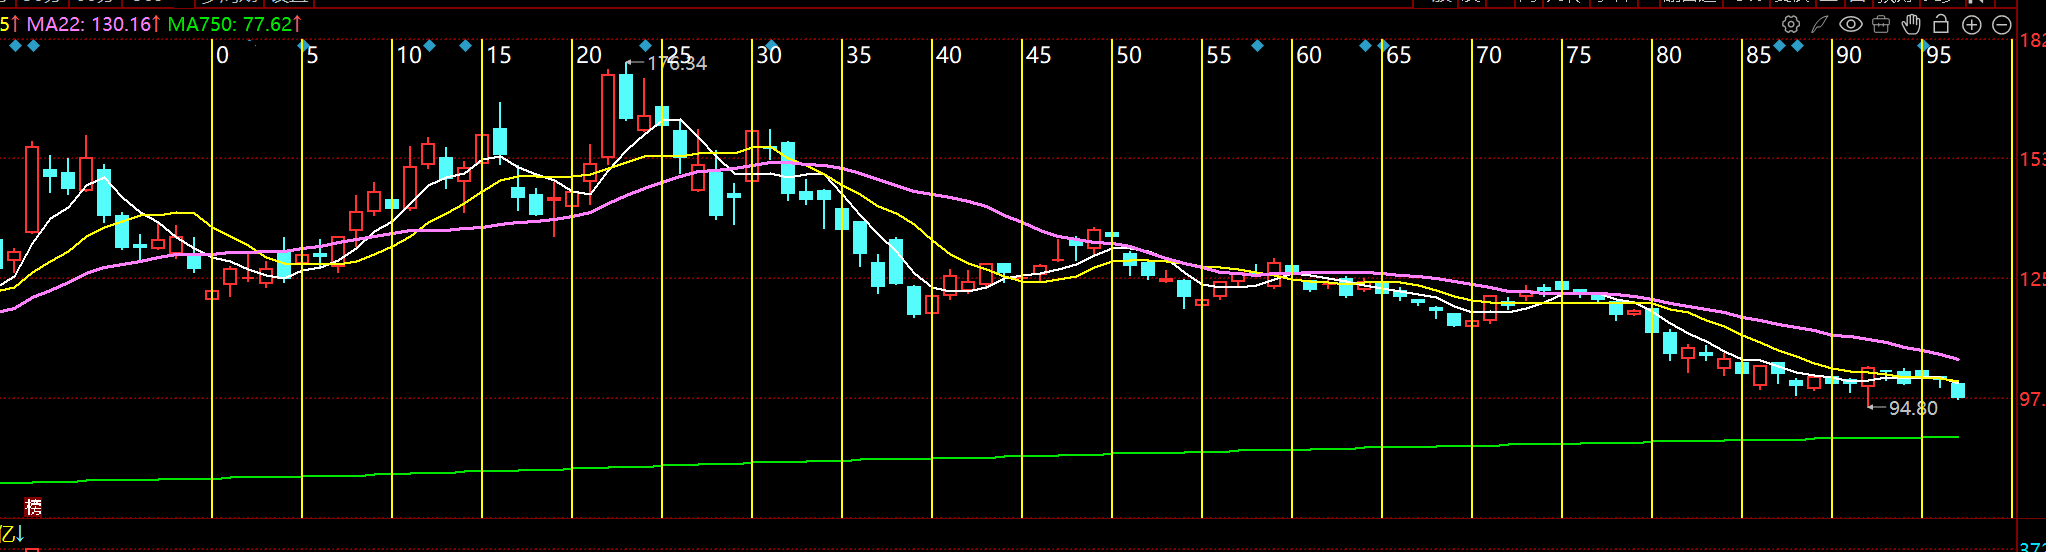Open chart settings gear icon

point(1790,24)
